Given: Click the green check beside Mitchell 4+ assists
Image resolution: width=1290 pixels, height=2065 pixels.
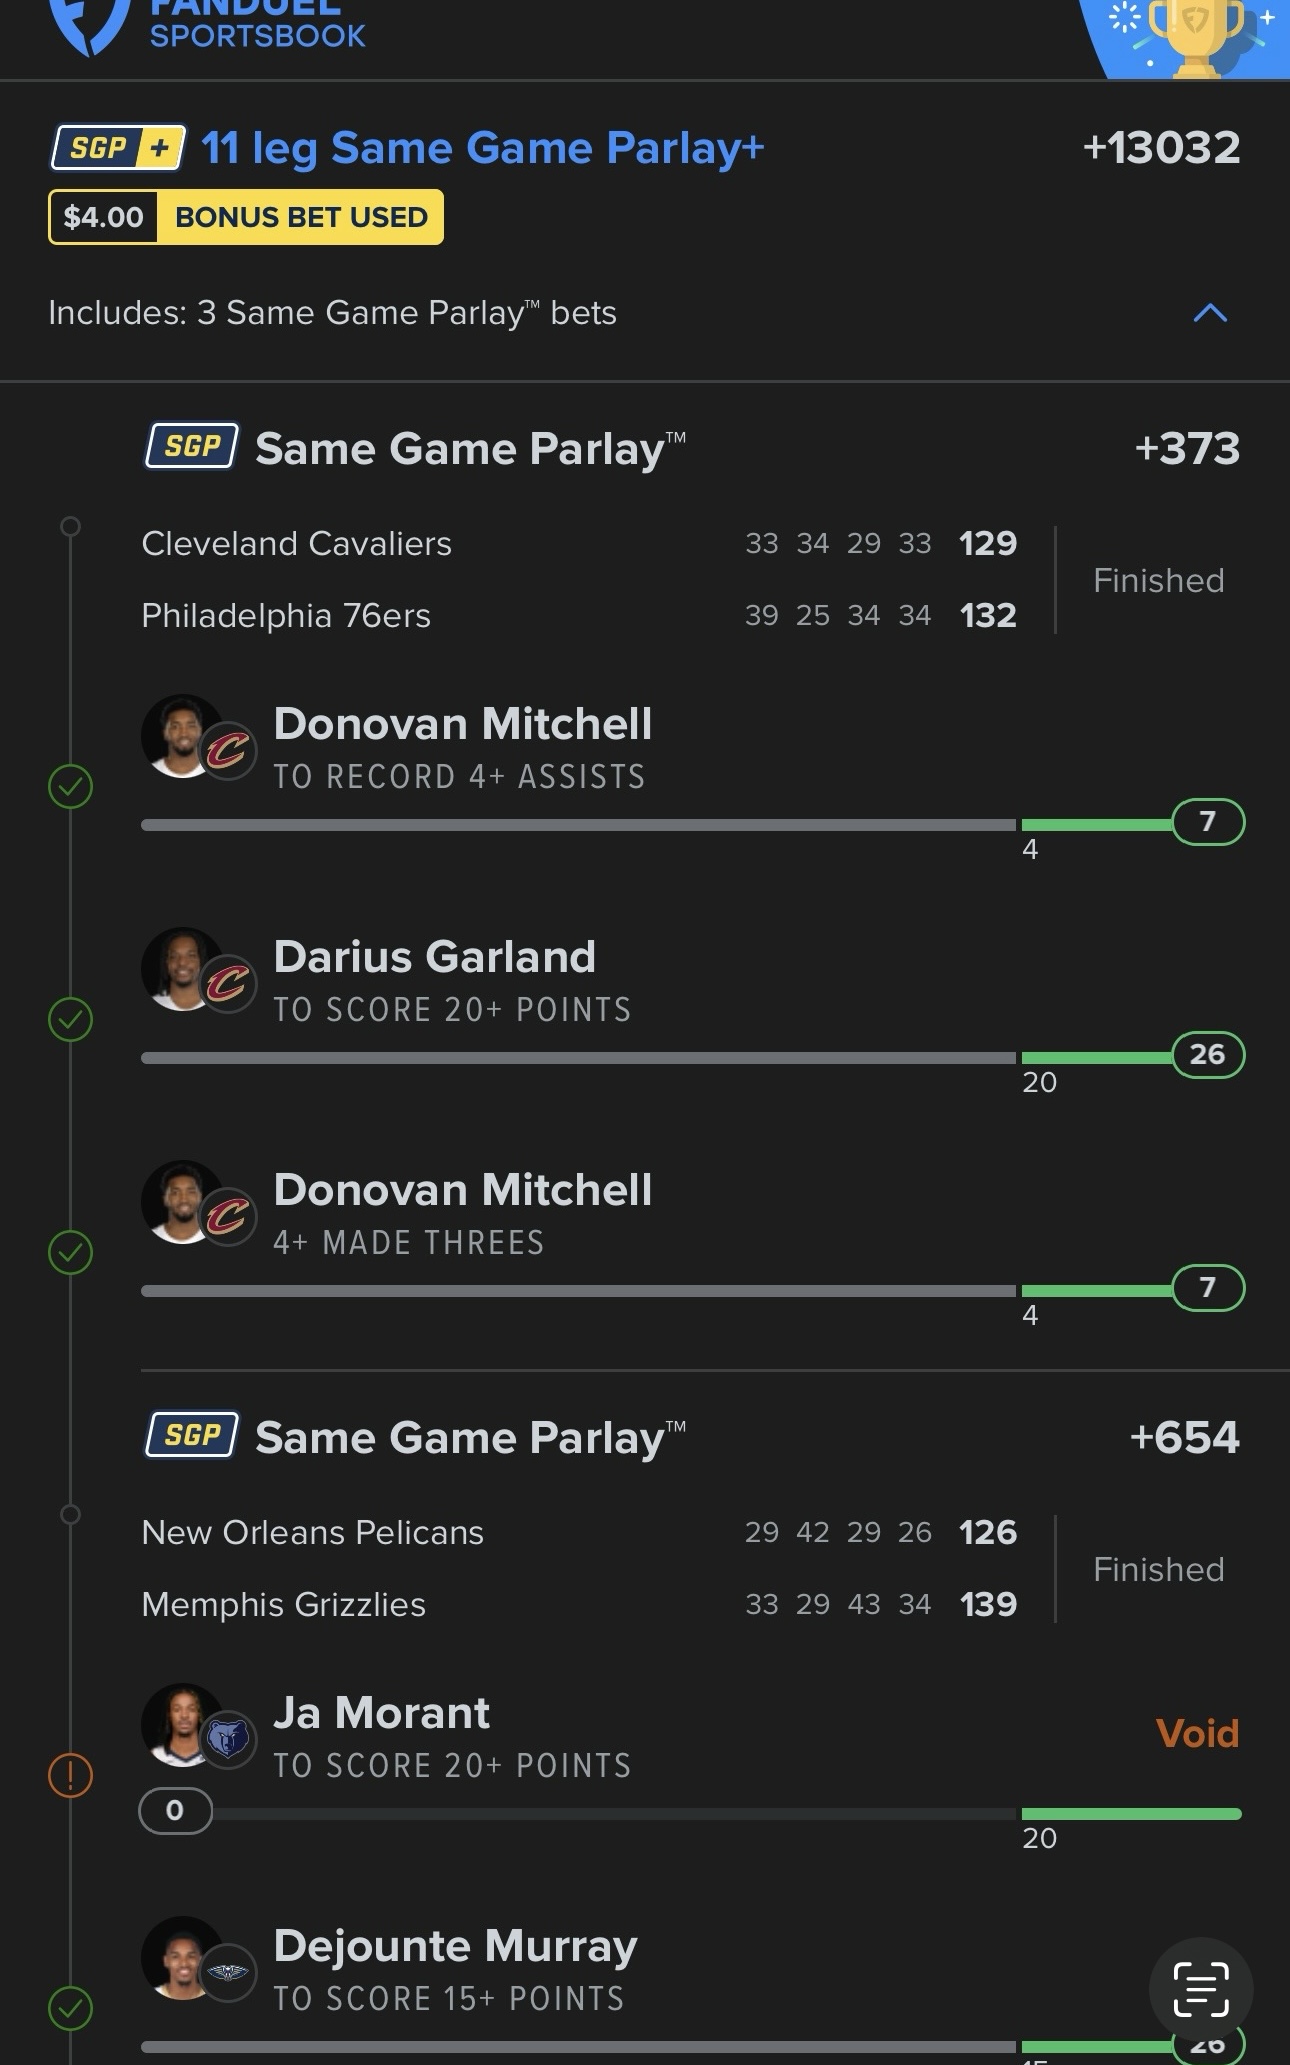Looking at the screenshot, I should [71, 786].
